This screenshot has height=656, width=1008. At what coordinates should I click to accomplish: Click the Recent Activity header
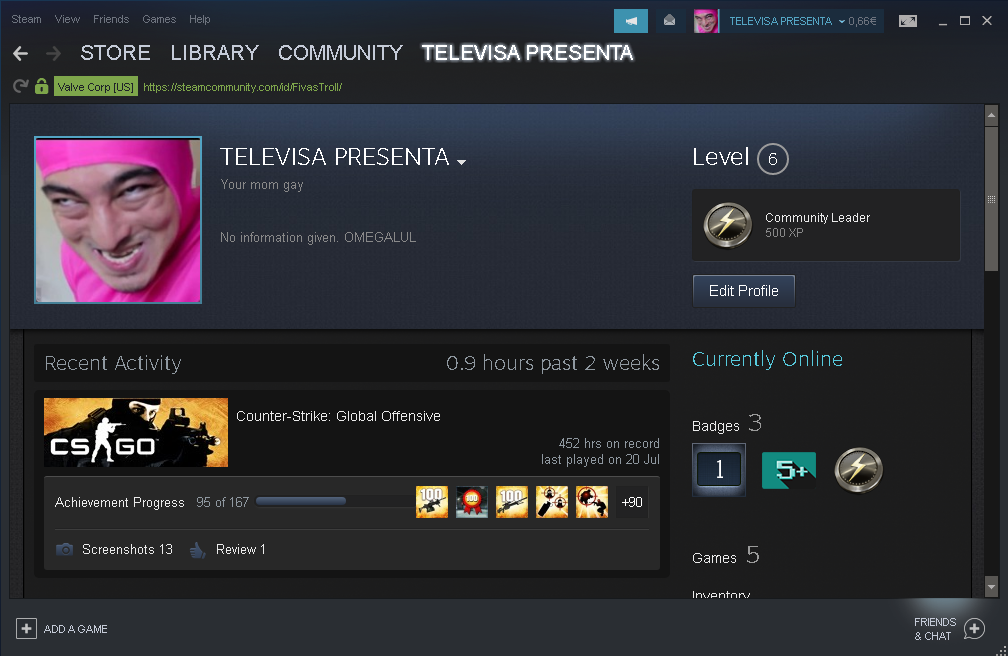tap(112, 363)
